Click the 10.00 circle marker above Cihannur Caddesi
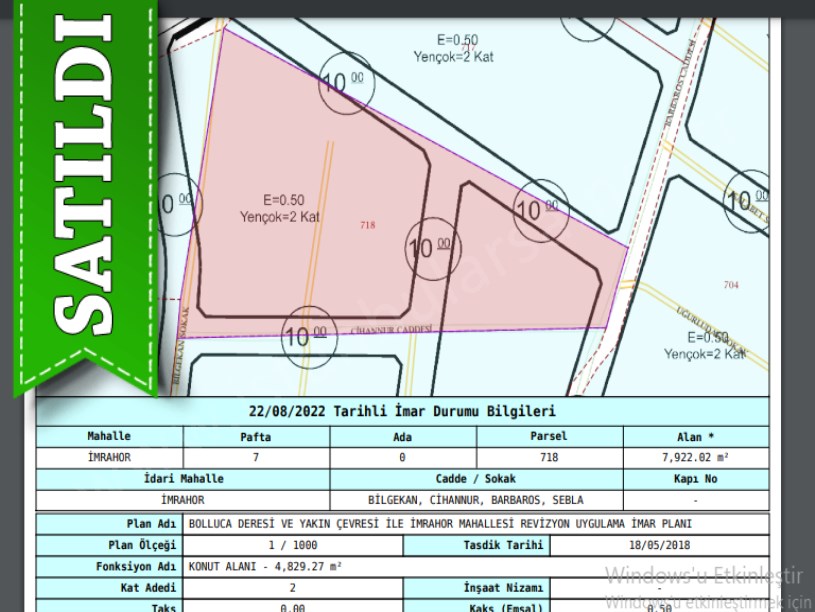Image resolution: width=815 pixels, height=612 pixels. pos(308,335)
